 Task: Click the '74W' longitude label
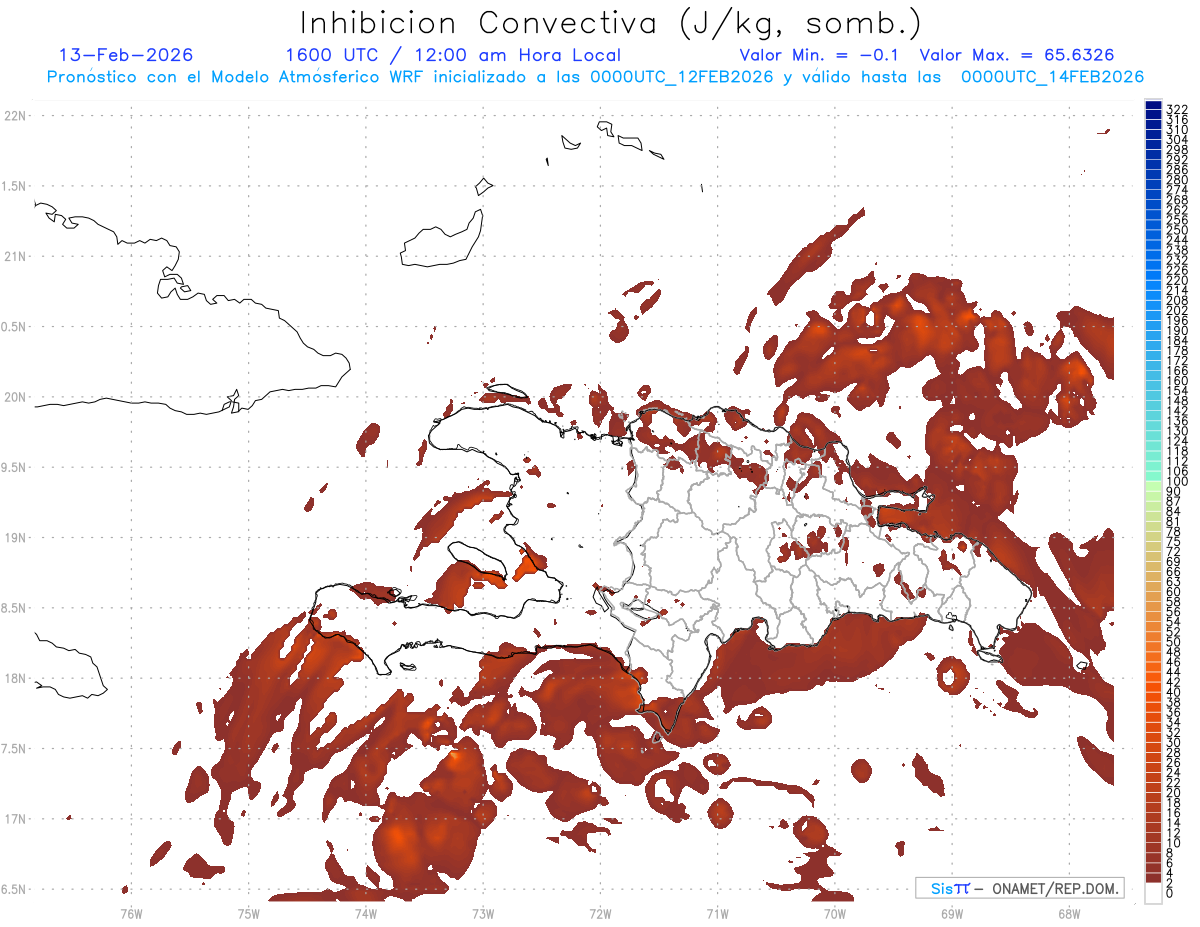pyautogui.click(x=366, y=913)
